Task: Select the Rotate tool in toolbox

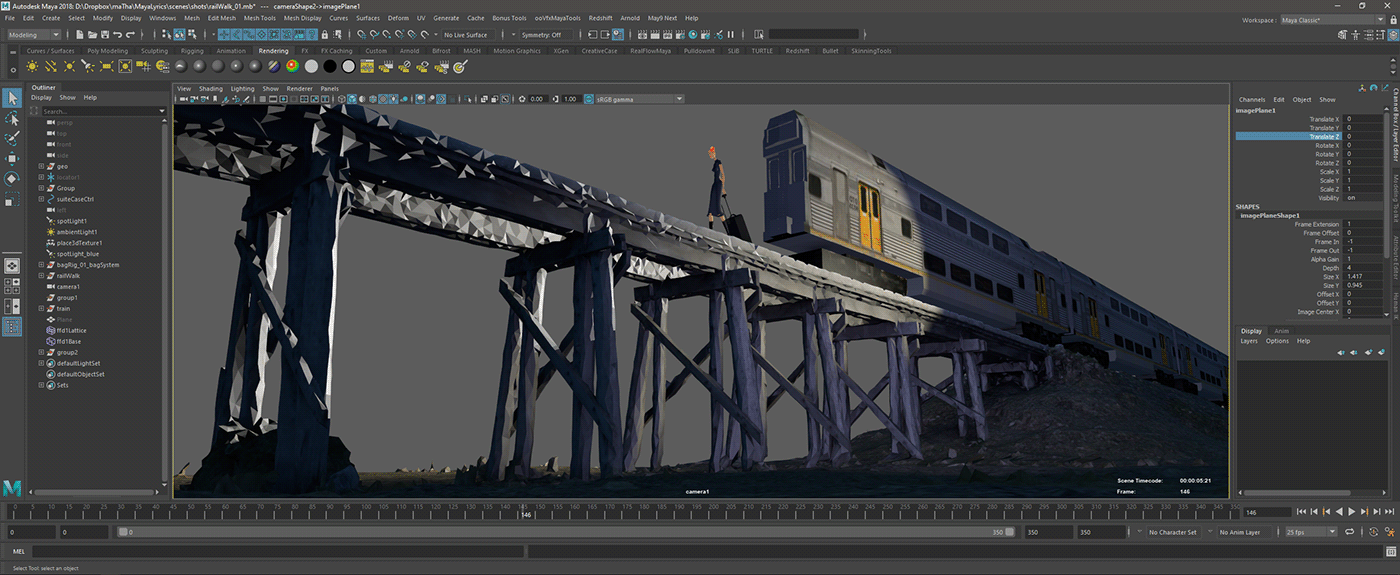Action: pyautogui.click(x=12, y=178)
